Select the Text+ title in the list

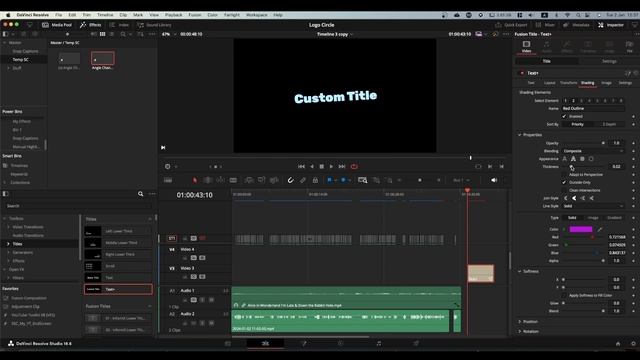[118, 289]
